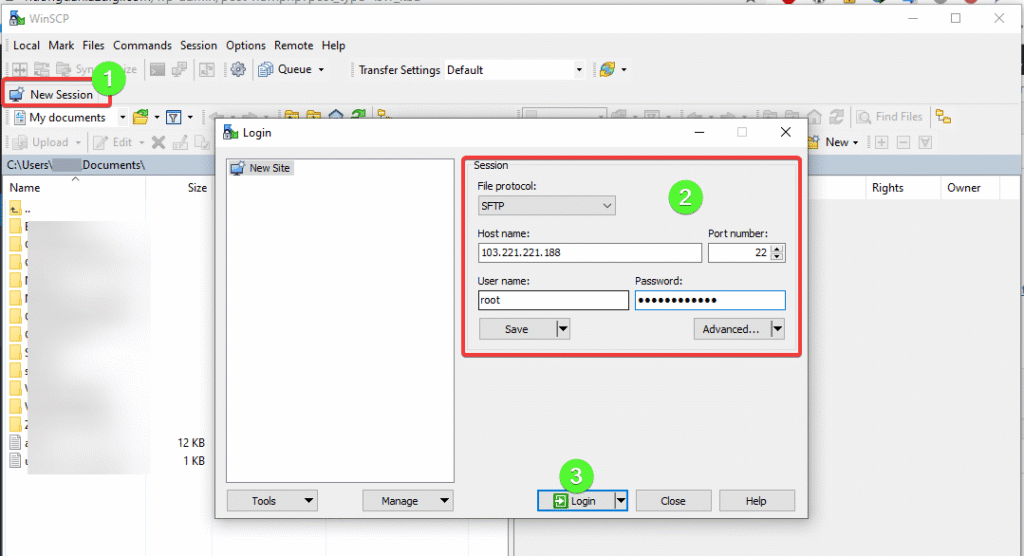Open the File protocol SFTP dropdown
This screenshot has height=556, width=1024.
(x=547, y=205)
